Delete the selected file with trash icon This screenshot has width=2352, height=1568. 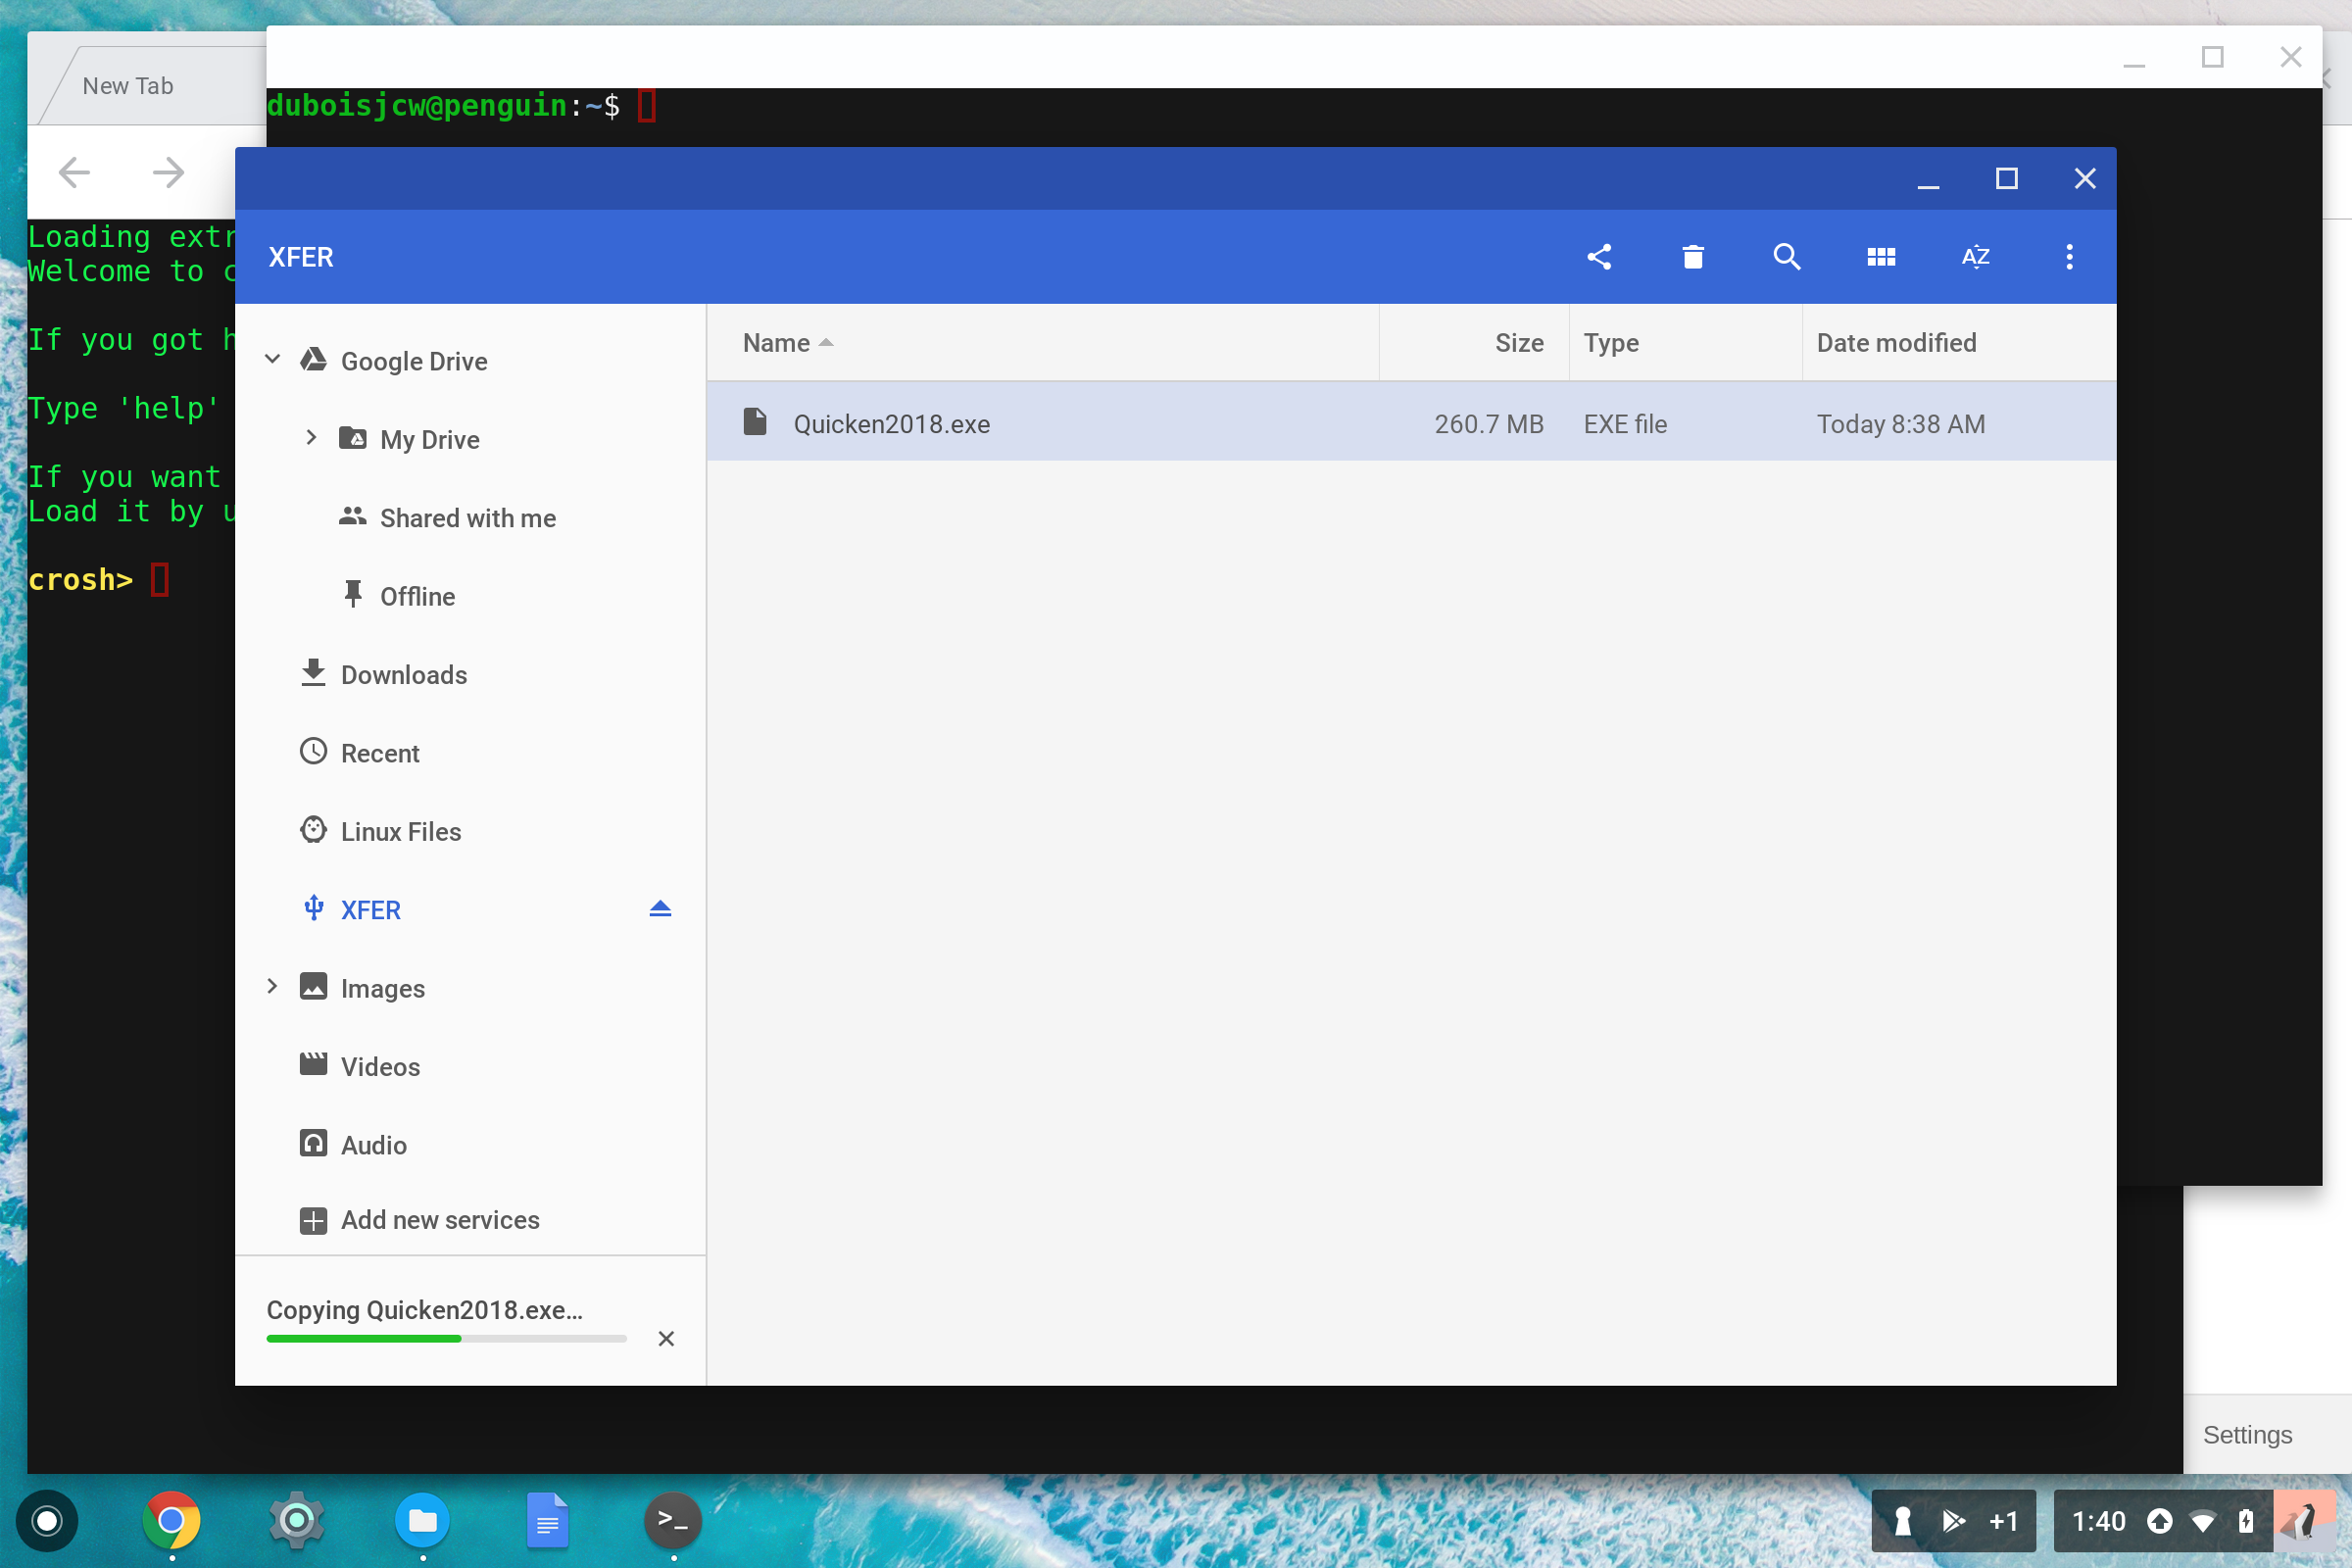click(x=1693, y=257)
